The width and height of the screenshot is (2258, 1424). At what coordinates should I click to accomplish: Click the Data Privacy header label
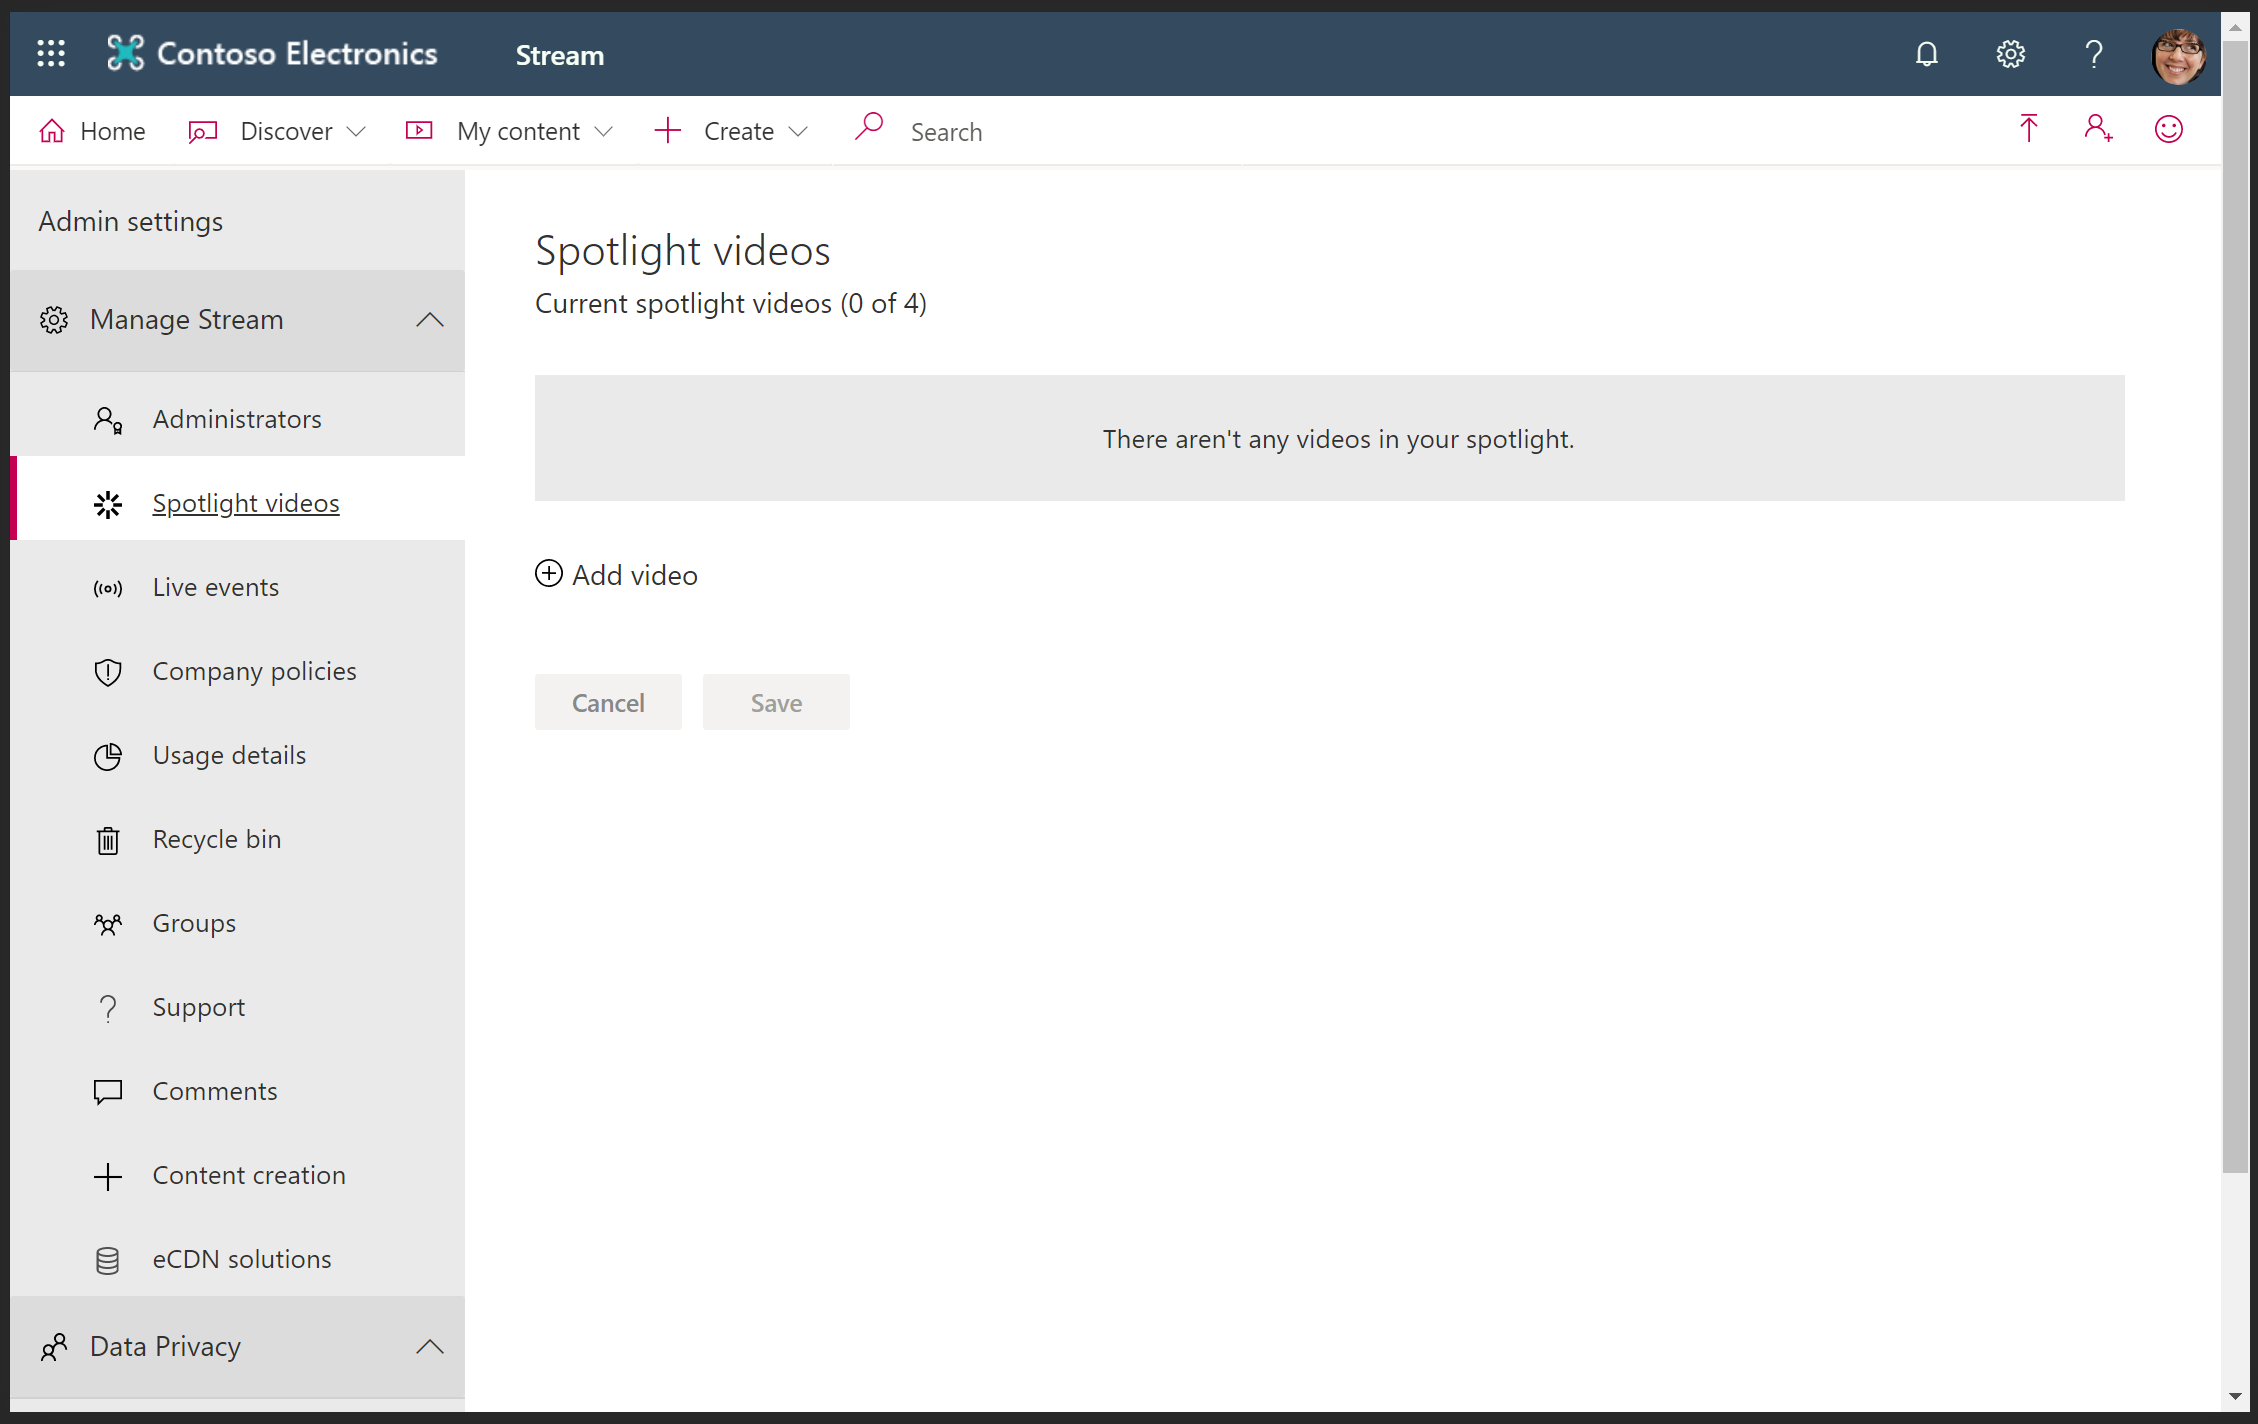point(165,1347)
